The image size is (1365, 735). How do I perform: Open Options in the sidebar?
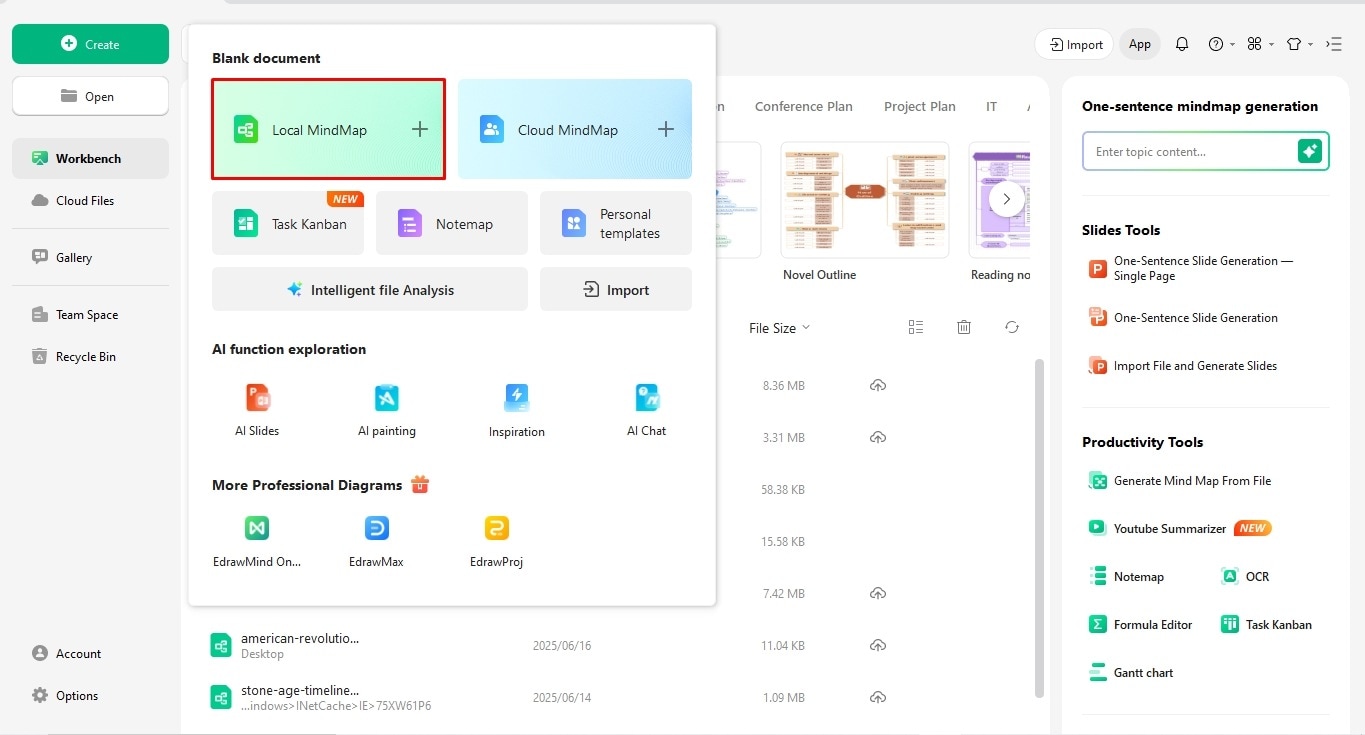pyautogui.click(x=65, y=695)
